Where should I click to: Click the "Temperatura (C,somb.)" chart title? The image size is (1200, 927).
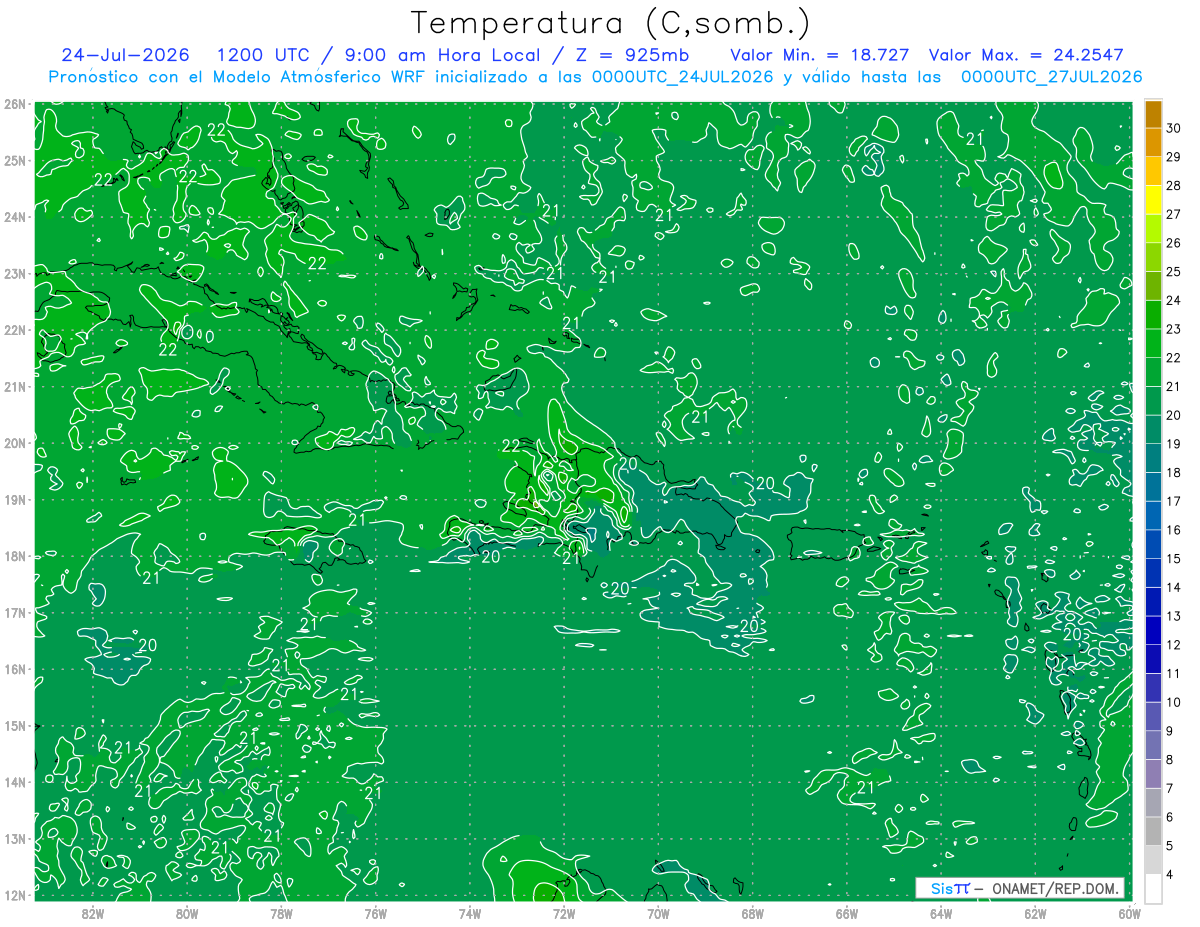pos(611,23)
